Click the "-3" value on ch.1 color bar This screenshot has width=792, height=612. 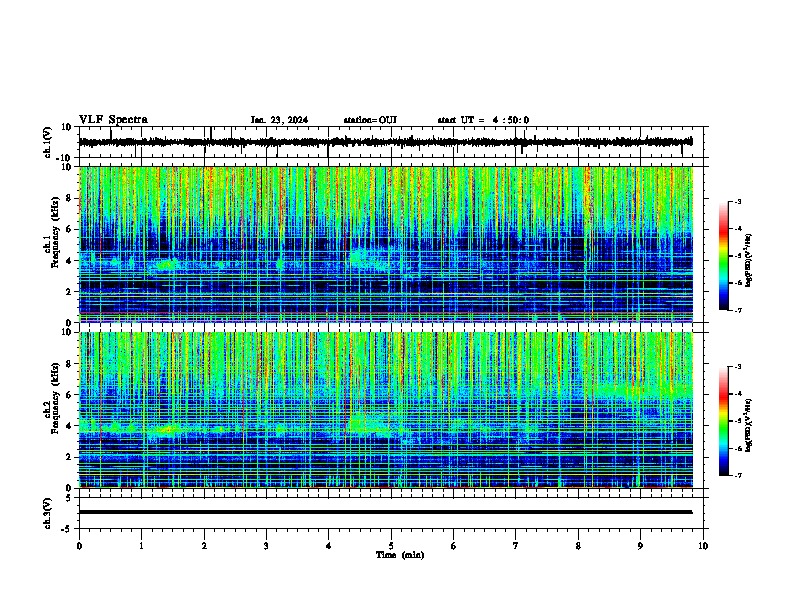(x=738, y=201)
